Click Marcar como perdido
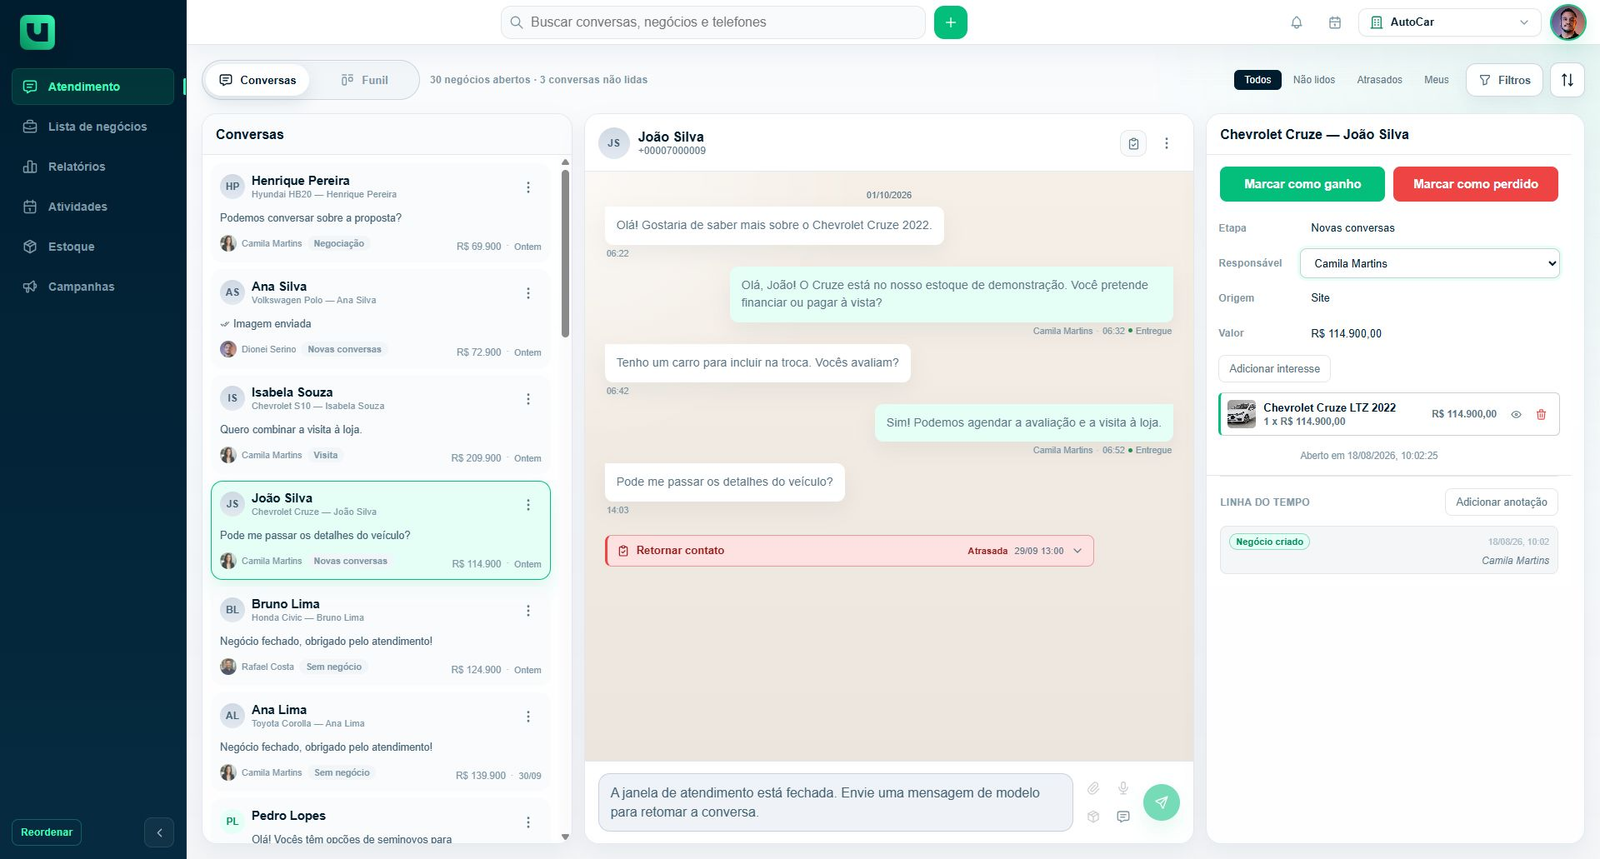Image resolution: width=1600 pixels, height=859 pixels. click(1475, 184)
